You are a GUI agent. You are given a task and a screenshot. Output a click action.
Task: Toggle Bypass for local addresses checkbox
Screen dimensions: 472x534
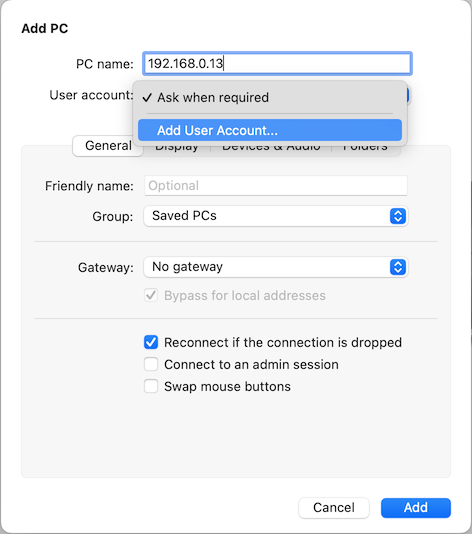tap(151, 295)
